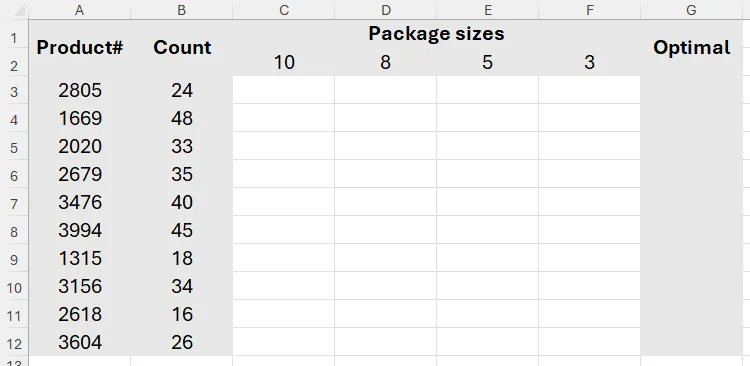Click the select-all corner triangle
This screenshot has width=750, height=366.
click(18, 11)
